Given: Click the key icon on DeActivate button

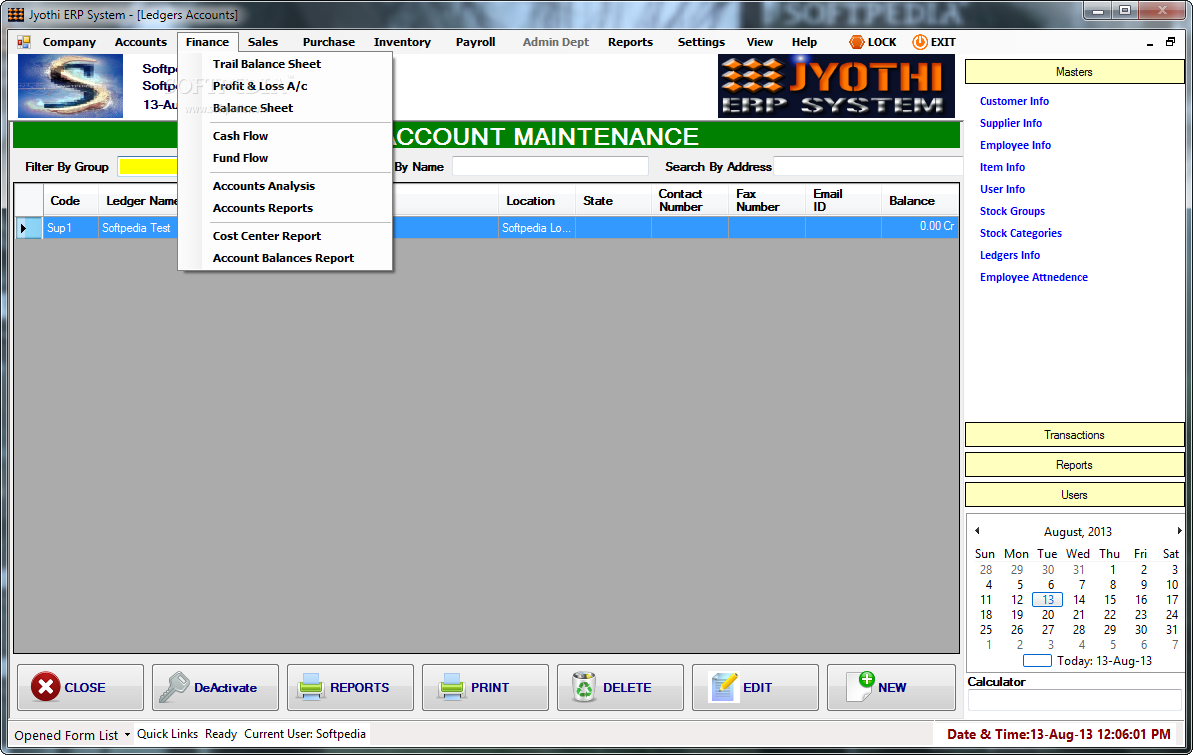Looking at the screenshot, I should (x=173, y=687).
